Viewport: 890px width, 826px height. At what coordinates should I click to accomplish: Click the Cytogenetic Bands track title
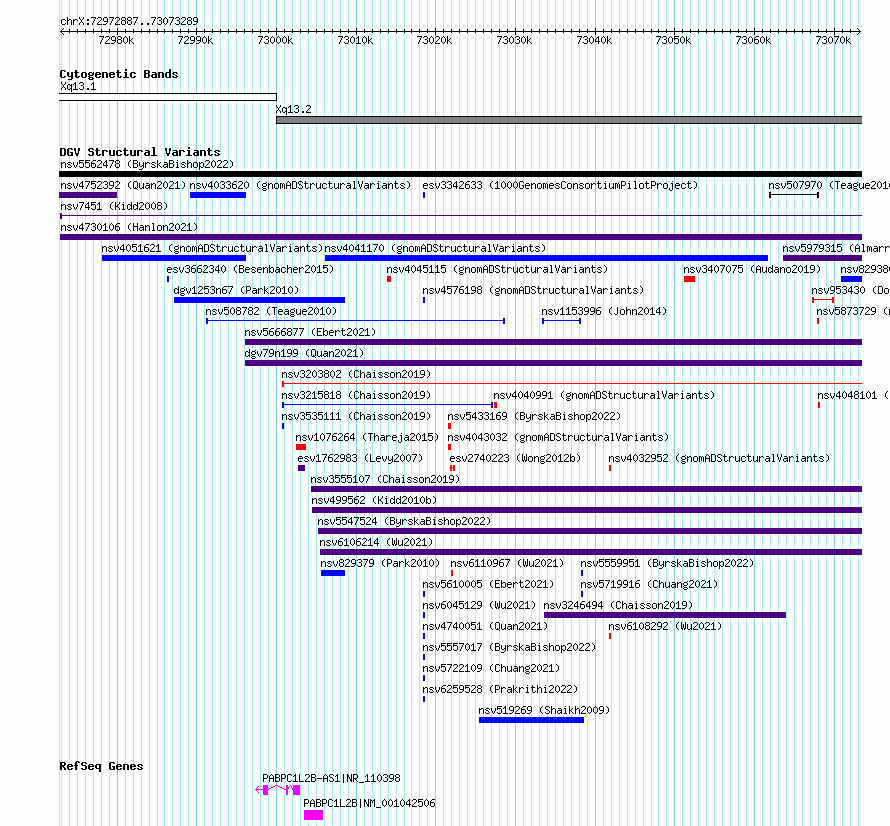(119, 74)
